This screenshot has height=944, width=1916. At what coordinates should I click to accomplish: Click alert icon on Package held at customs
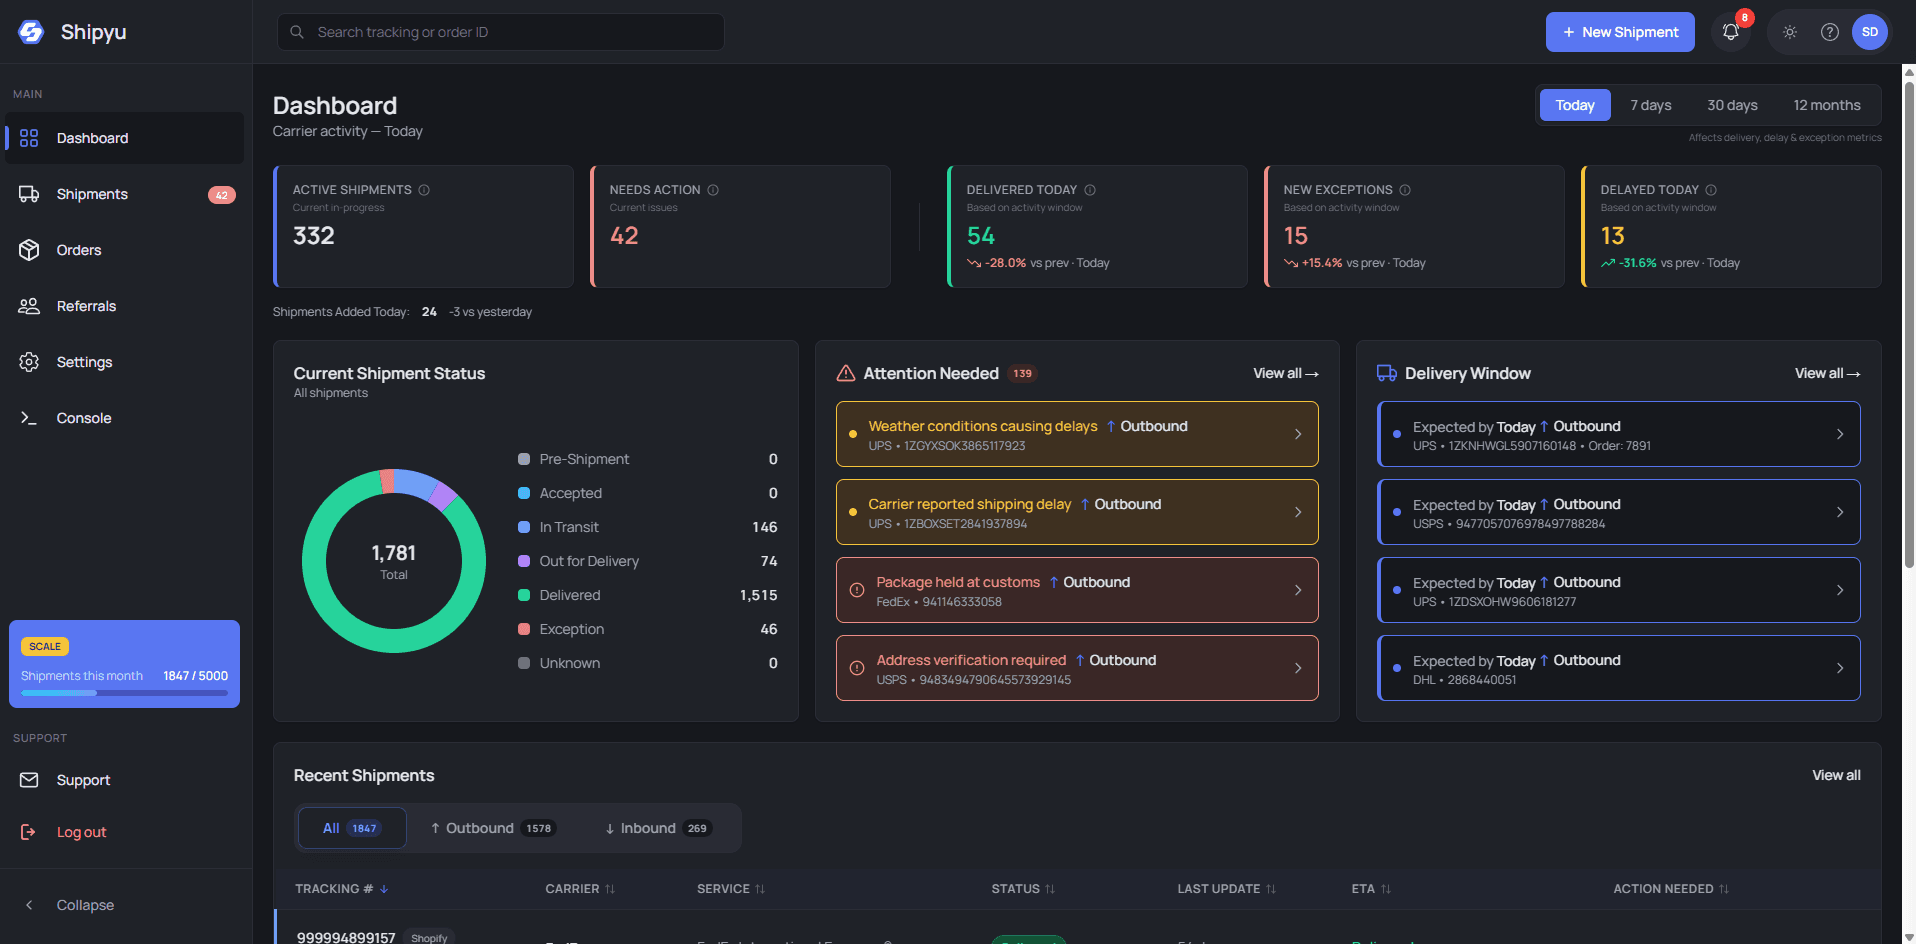point(857,590)
